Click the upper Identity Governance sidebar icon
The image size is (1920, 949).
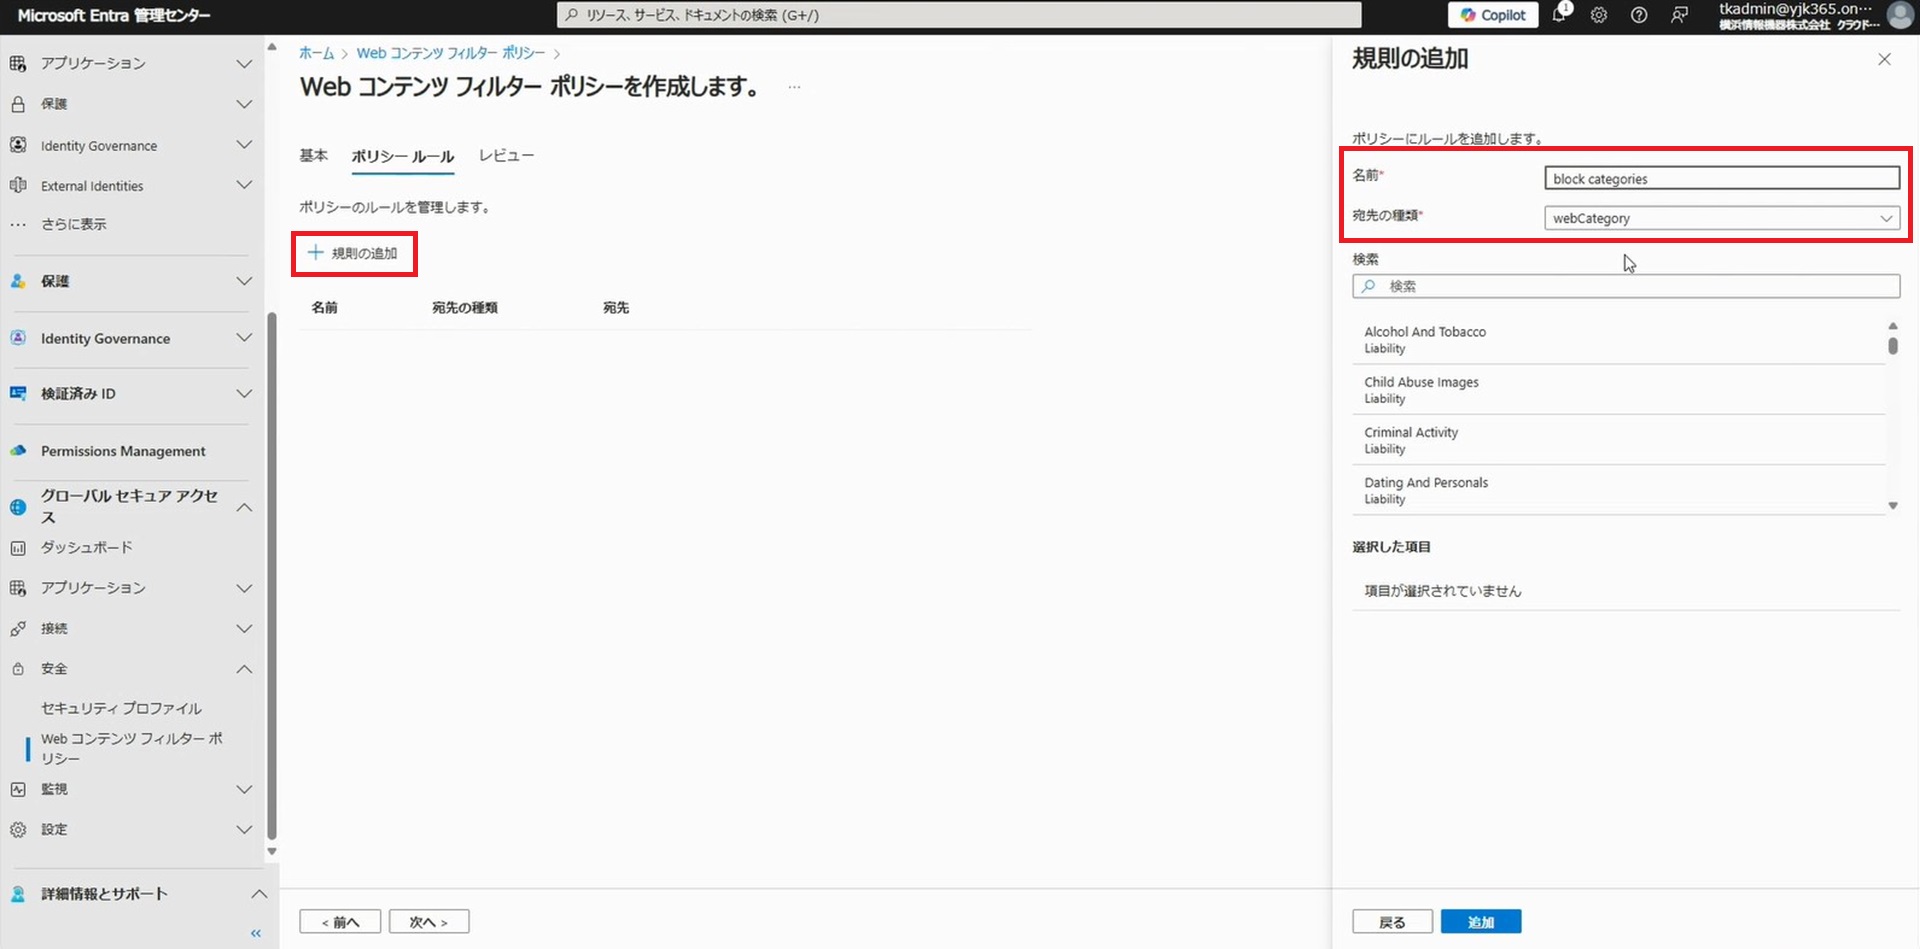(18, 145)
